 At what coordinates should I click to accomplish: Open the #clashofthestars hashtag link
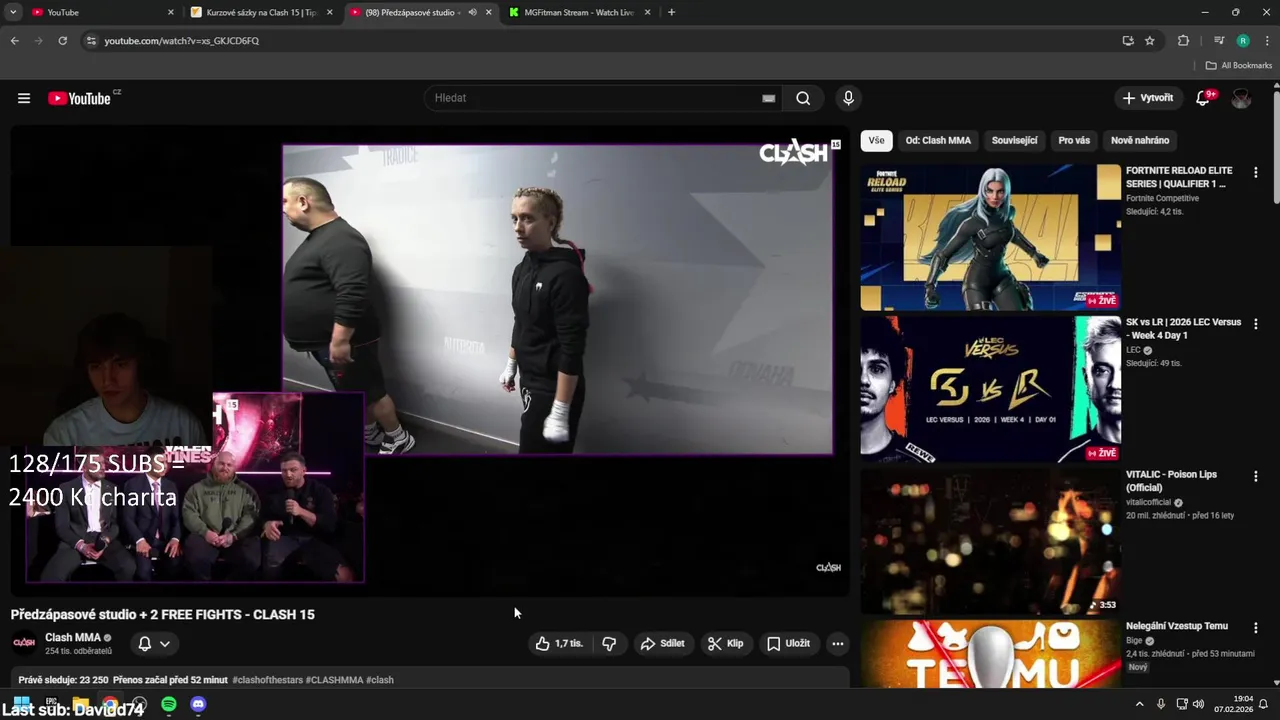(x=267, y=680)
